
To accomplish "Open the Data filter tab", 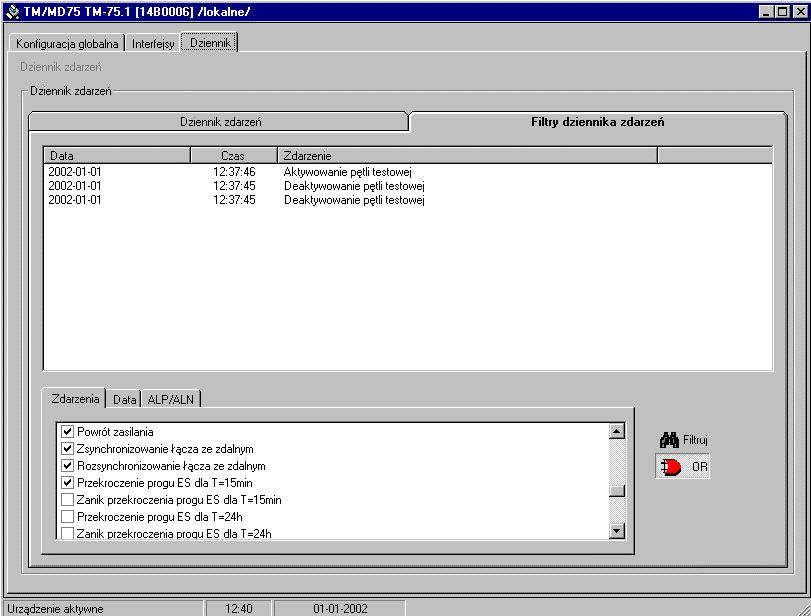I will pyautogui.click(x=124, y=399).
